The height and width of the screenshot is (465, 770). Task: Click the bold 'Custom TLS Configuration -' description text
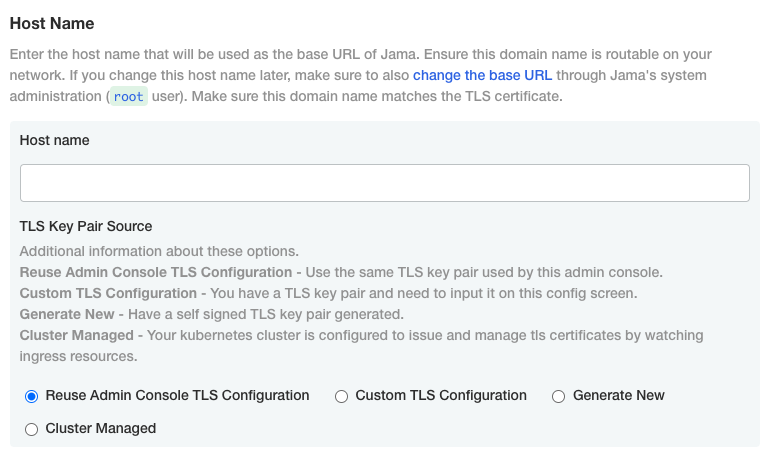point(113,293)
